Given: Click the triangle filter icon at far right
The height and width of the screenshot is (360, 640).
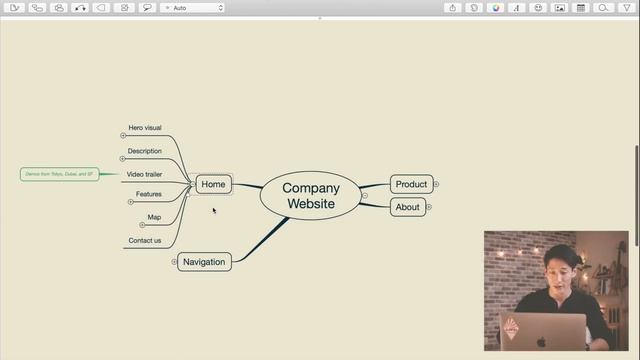Looking at the screenshot, I should click(627, 8).
